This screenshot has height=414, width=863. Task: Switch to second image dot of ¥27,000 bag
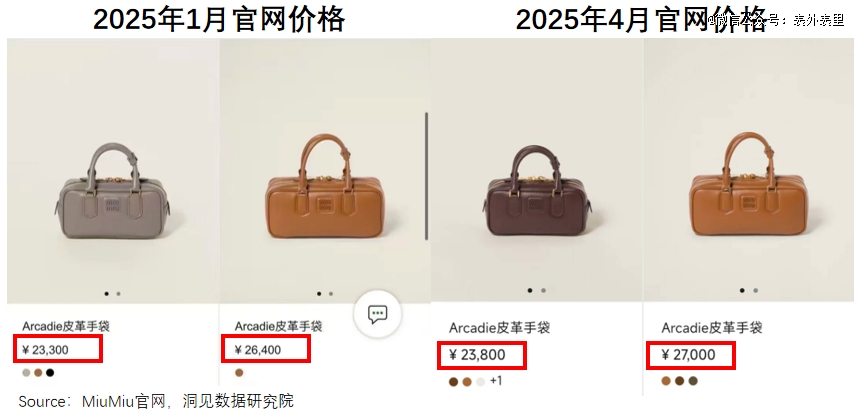pyautogui.click(x=756, y=290)
